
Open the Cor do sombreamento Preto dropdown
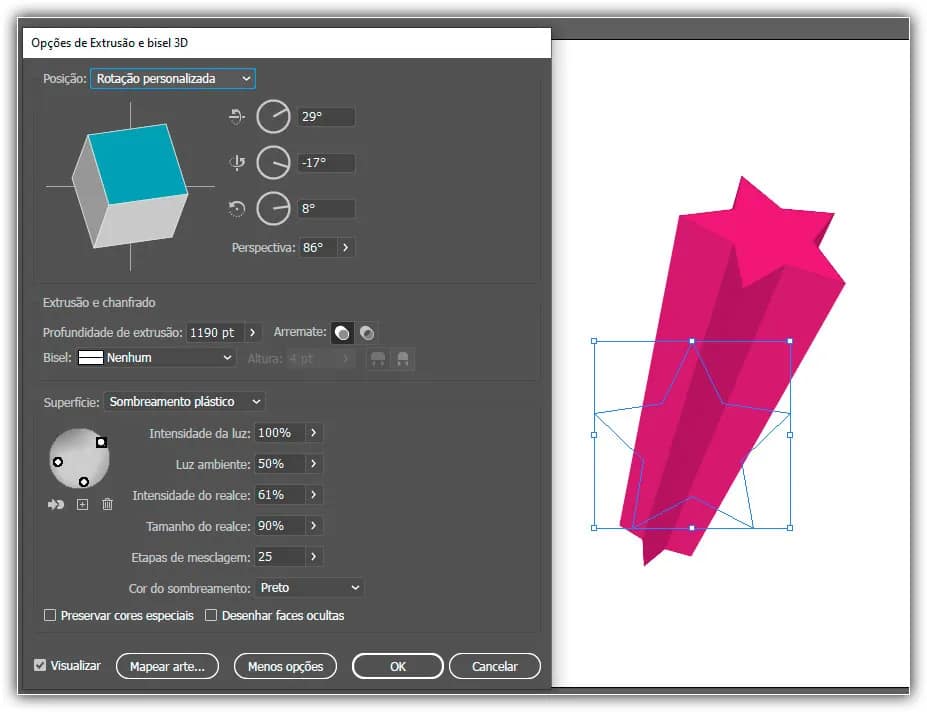coord(310,588)
